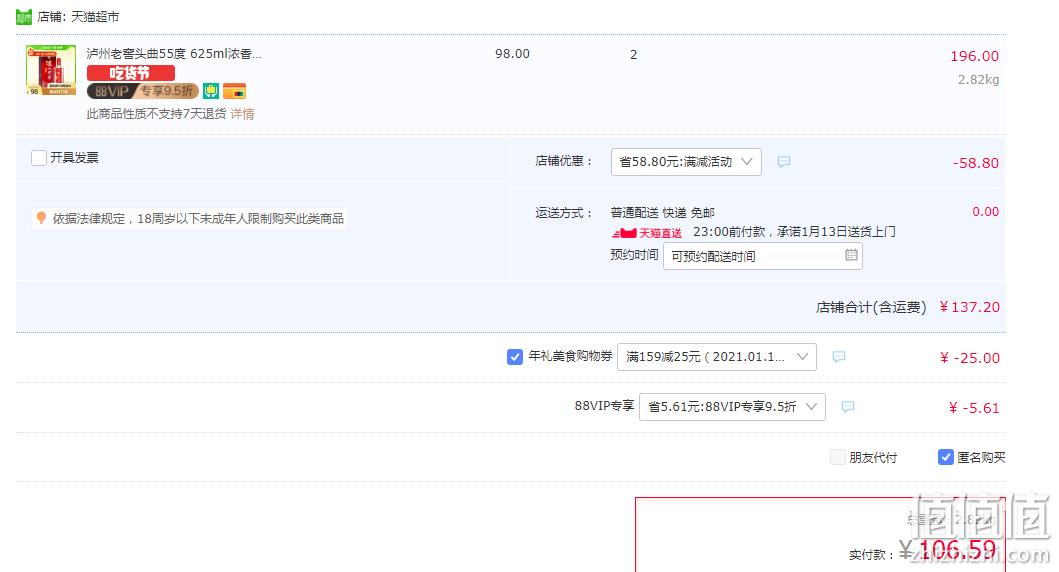Click the credit card payment icon
This screenshot has height=572, width=1059.
(x=234, y=91)
